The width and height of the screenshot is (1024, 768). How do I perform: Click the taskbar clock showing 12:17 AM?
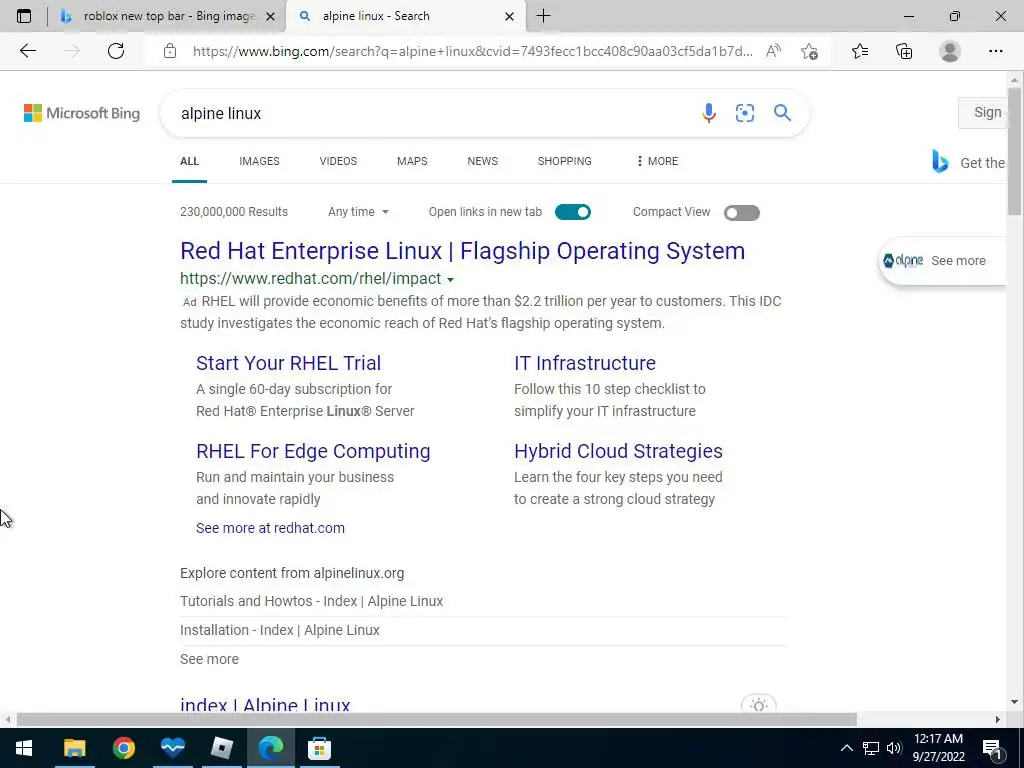point(938,748)
